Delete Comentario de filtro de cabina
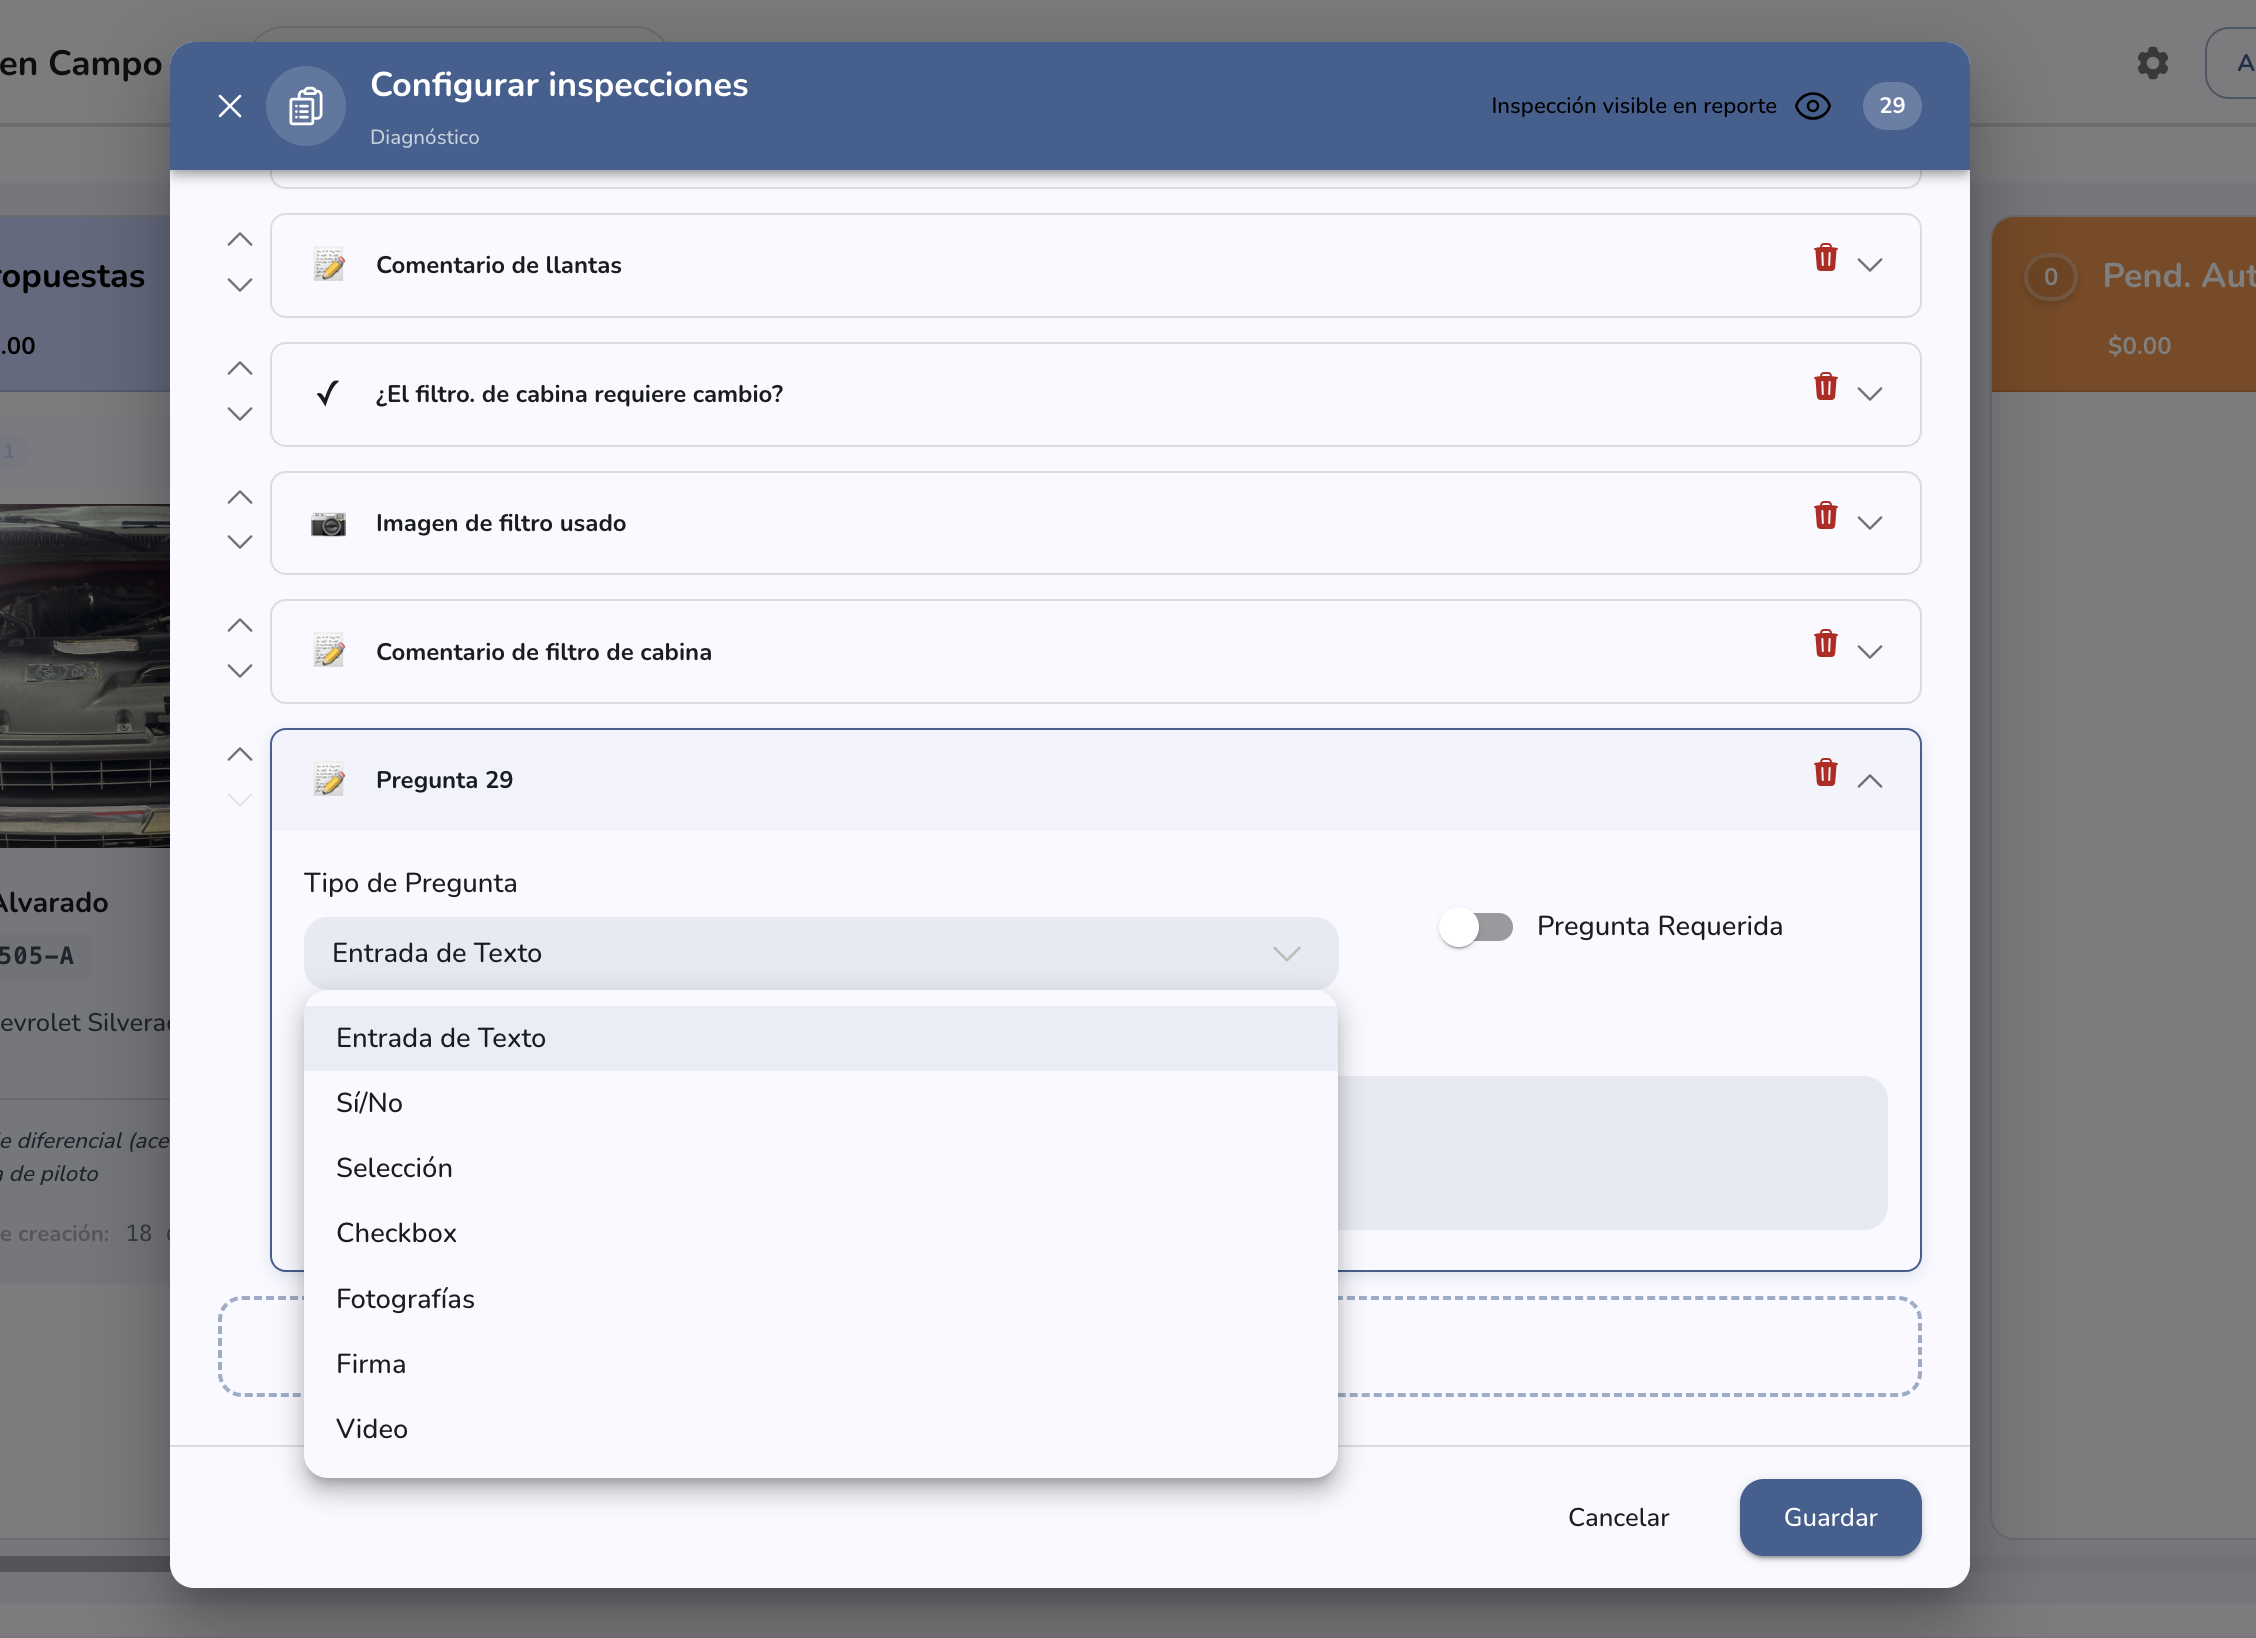This screenshot has width=2256, height=1638. coord(1825,644)
